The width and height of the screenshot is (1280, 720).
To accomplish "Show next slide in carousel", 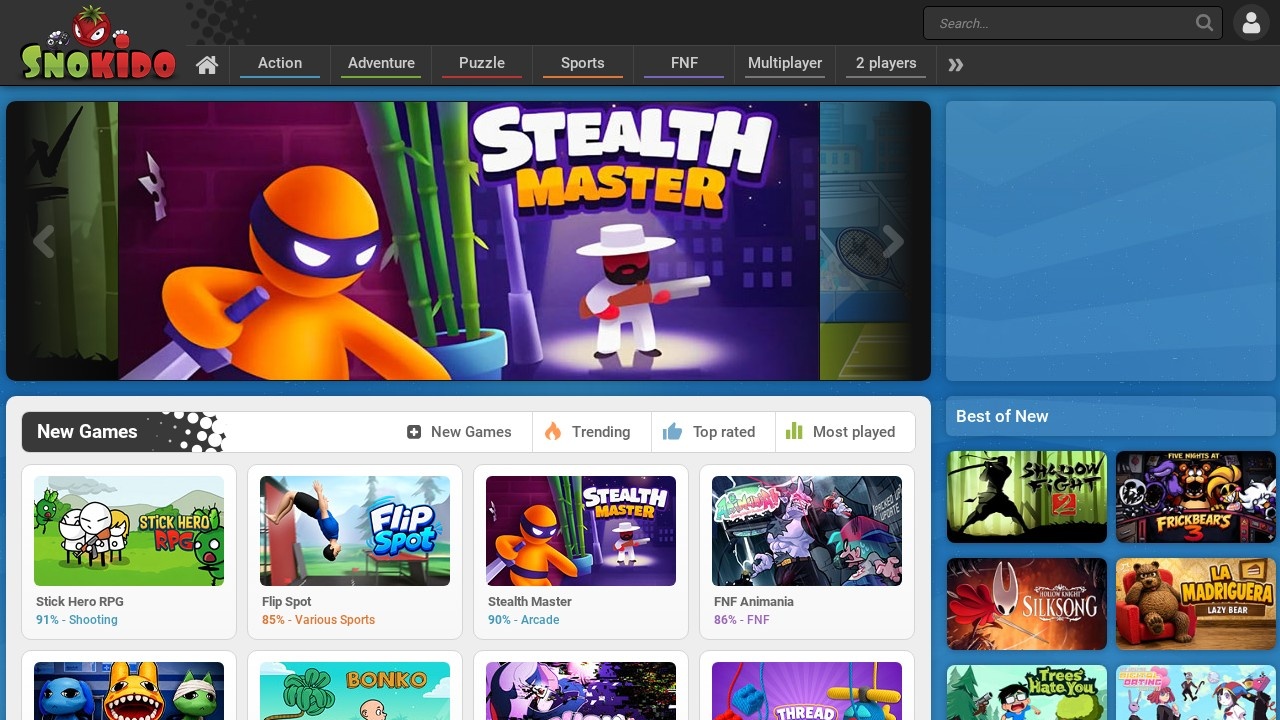I will (893, 241).
